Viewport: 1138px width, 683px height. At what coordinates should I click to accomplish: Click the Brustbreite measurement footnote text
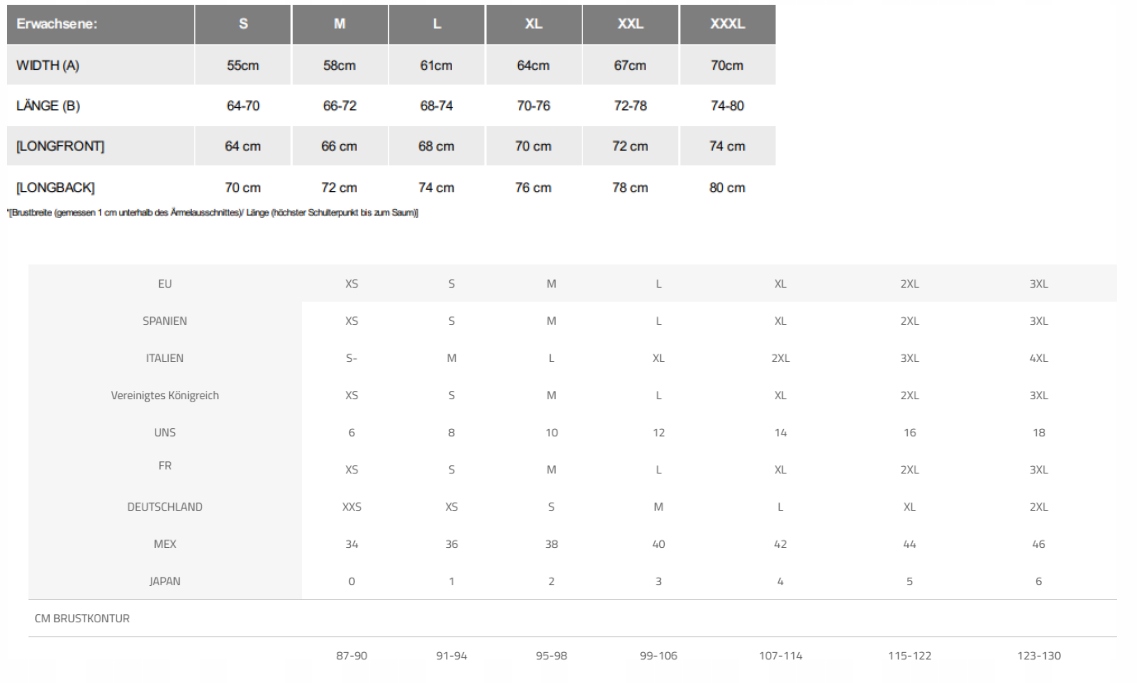coord(213,213)
